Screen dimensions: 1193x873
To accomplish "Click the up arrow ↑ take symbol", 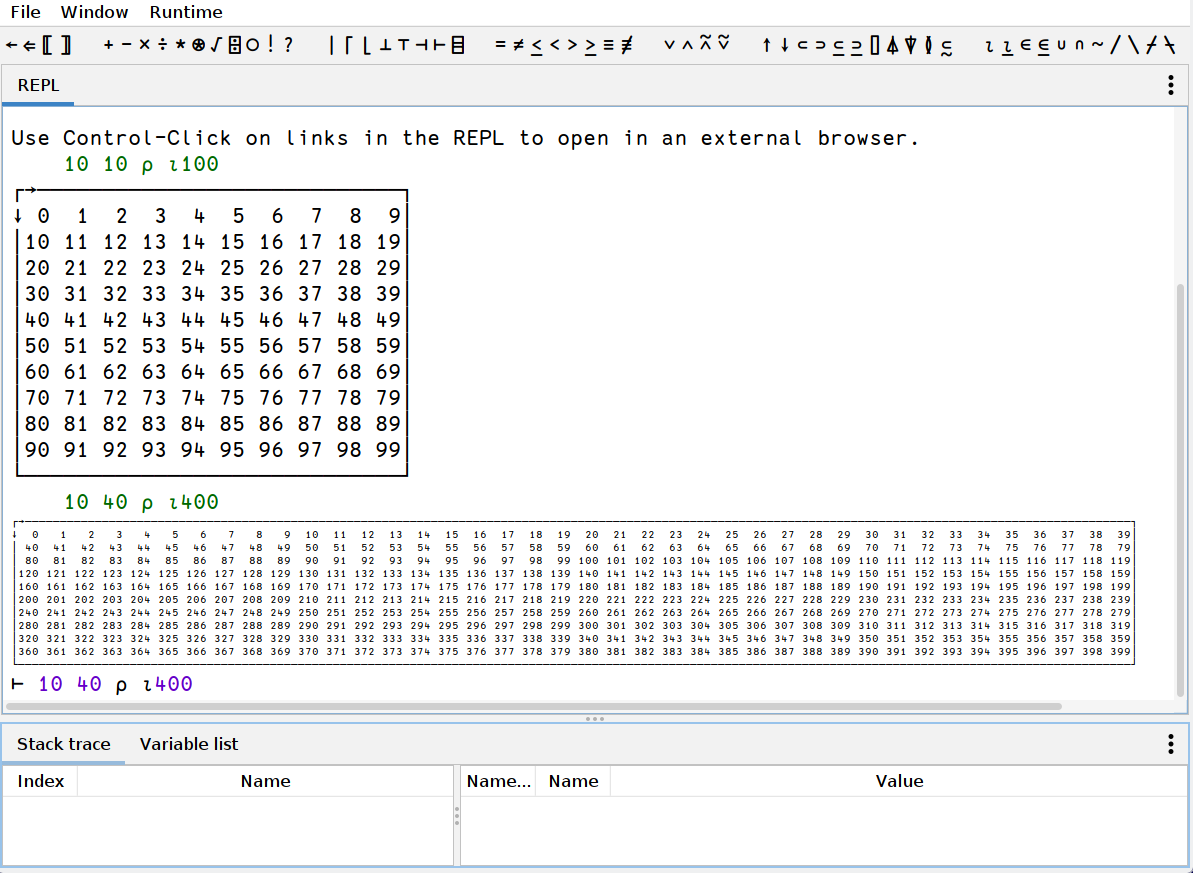I will tap(766, 45).
